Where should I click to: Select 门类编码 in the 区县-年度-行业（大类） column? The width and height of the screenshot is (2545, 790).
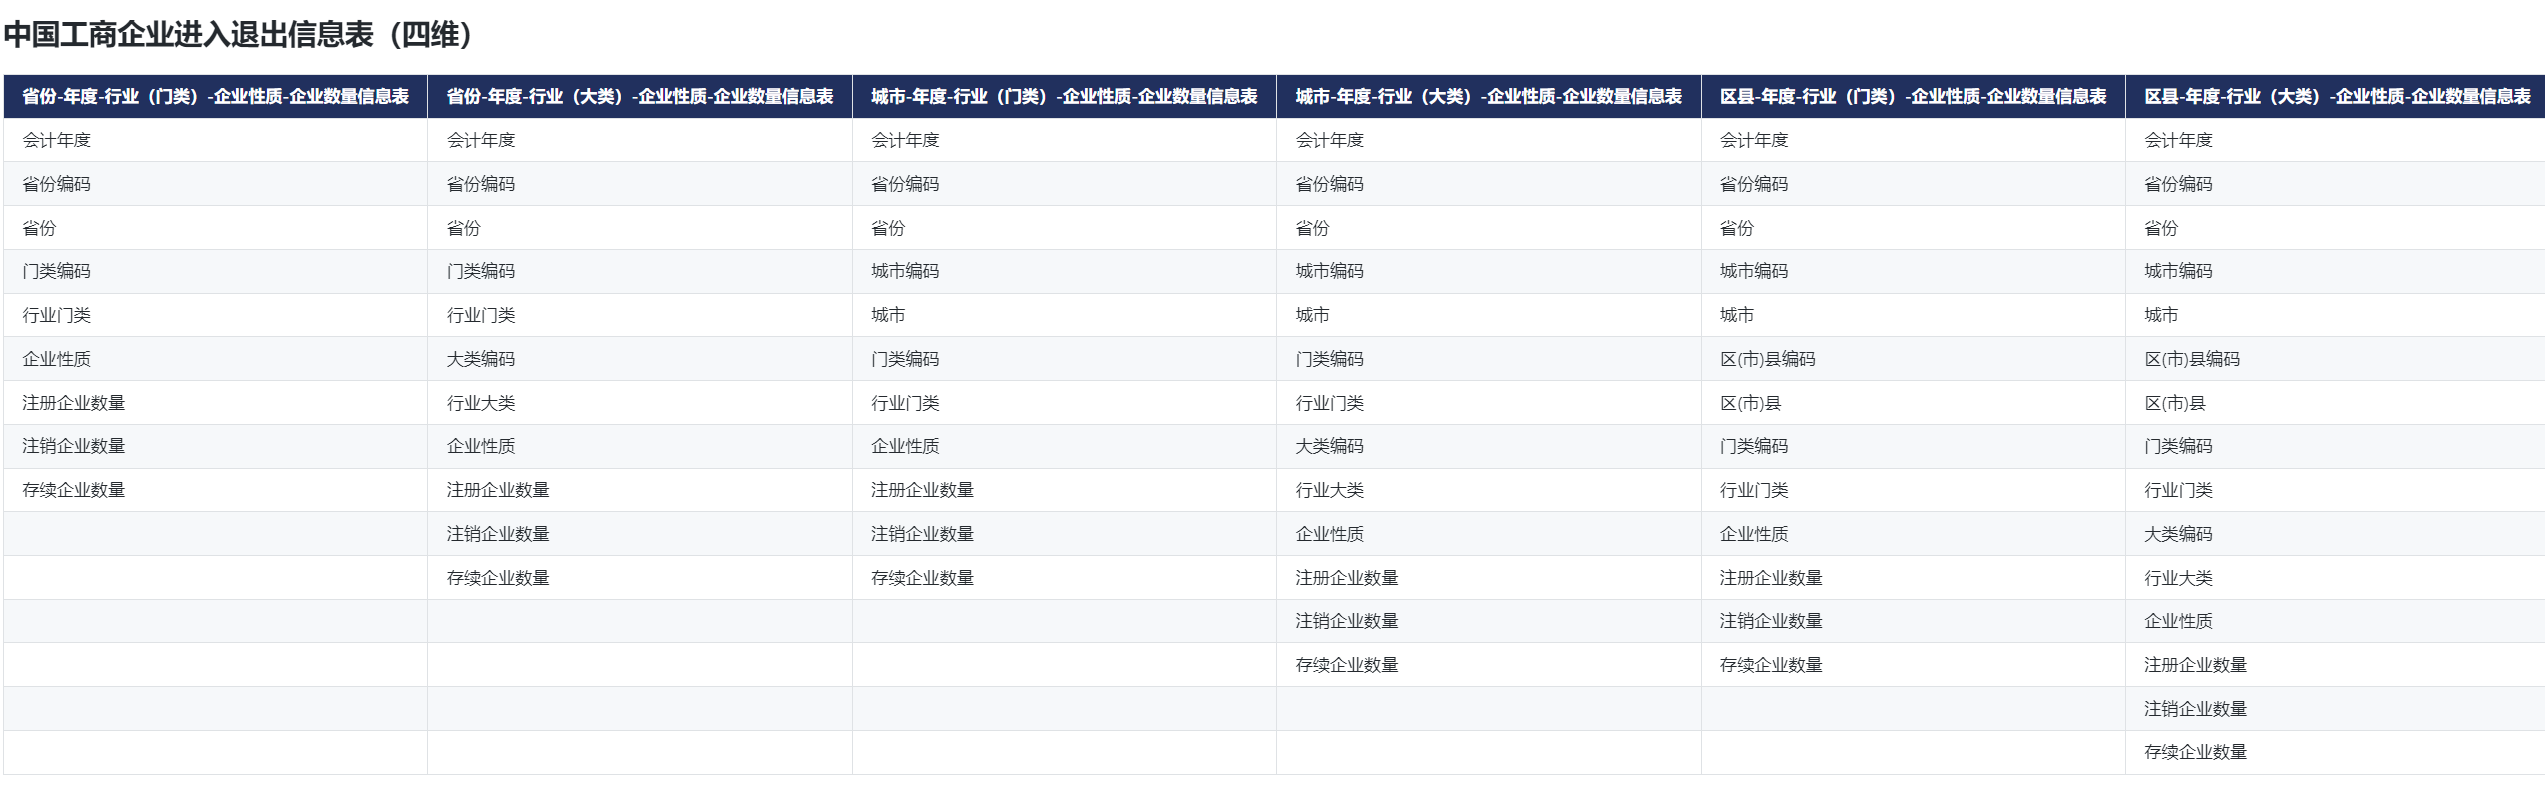click(x=2179, y=446)
